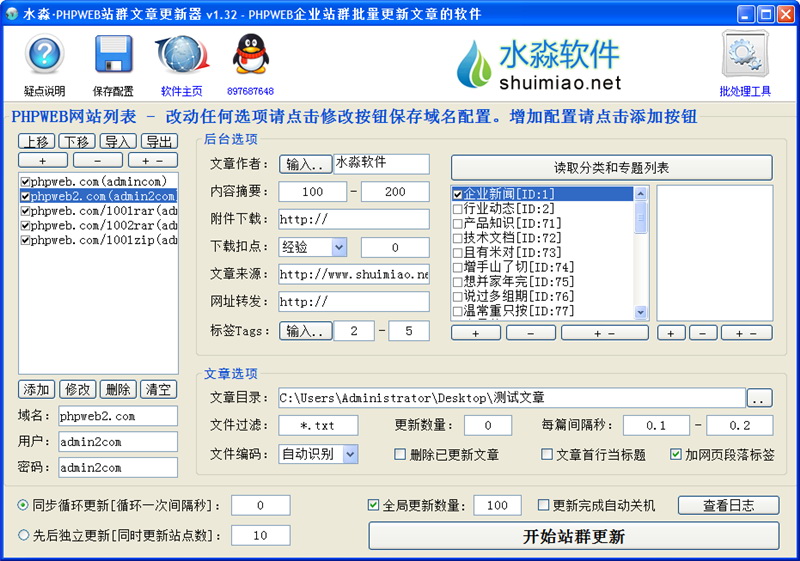Toggle 全局更新数量 checkbox

(373, 505)
